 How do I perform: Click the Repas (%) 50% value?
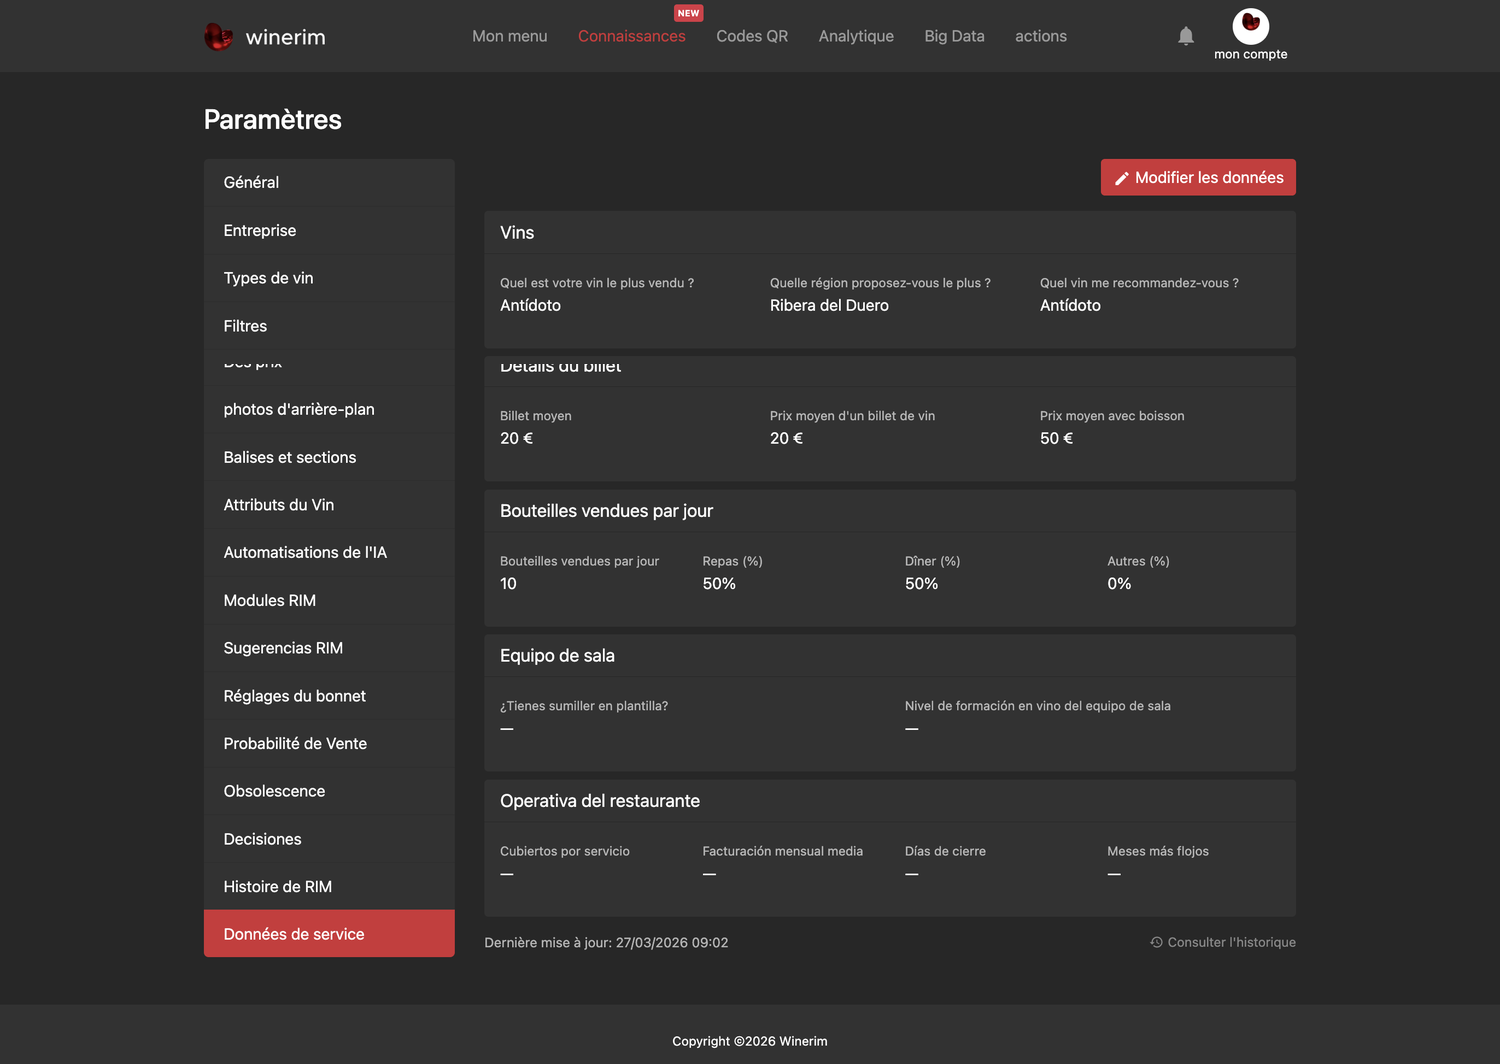coord(719,584)
